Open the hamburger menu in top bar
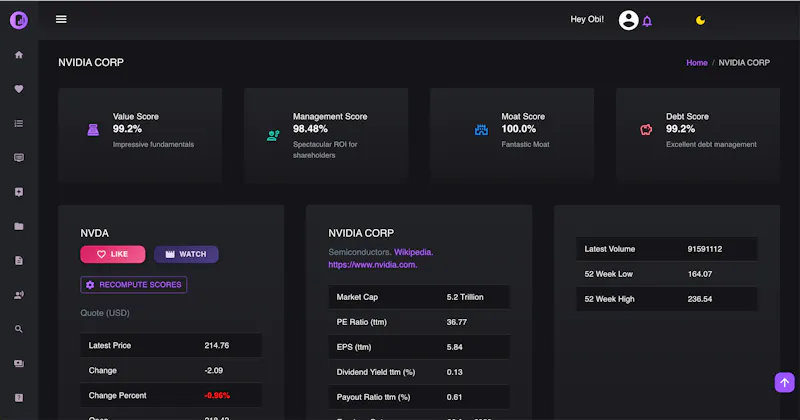The height and width of the screenshot is (420, 800). coord(61,19)
